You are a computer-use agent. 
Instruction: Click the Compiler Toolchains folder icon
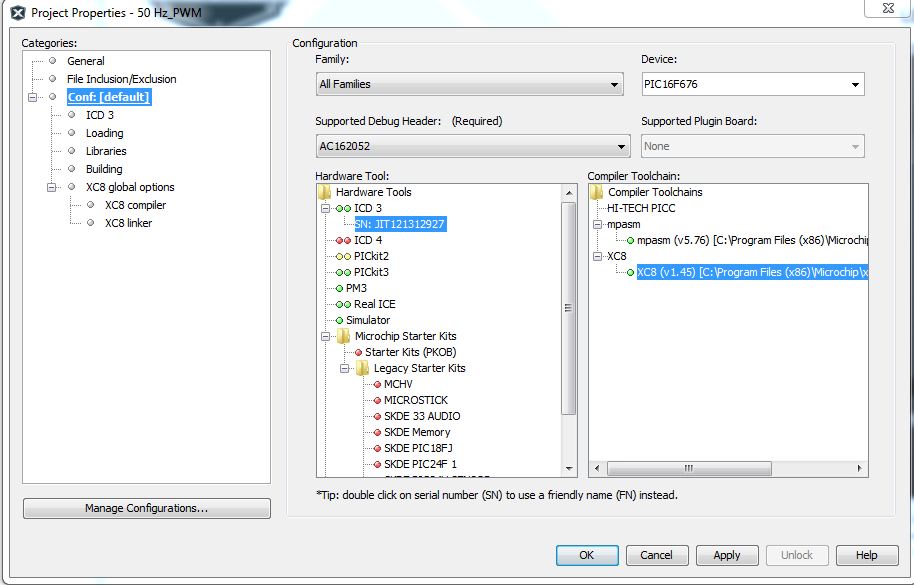tap(597, 192)
